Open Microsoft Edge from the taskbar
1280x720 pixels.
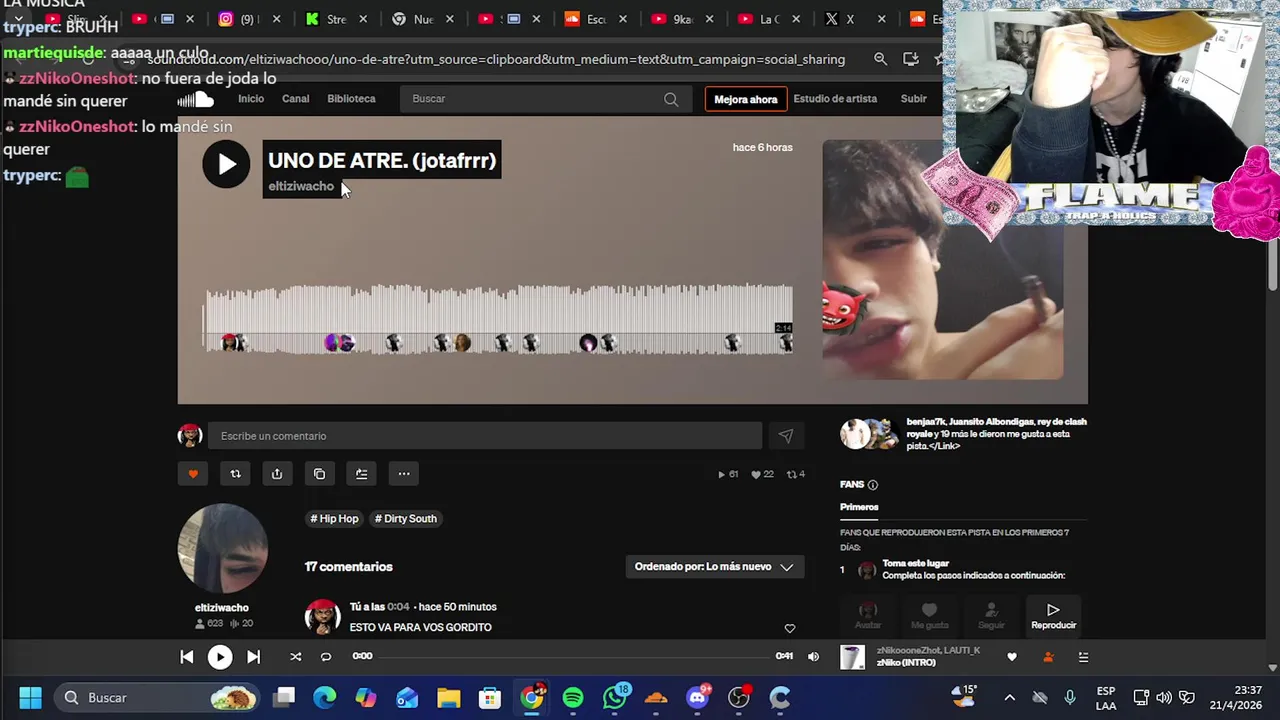click(x=324, y=697)
